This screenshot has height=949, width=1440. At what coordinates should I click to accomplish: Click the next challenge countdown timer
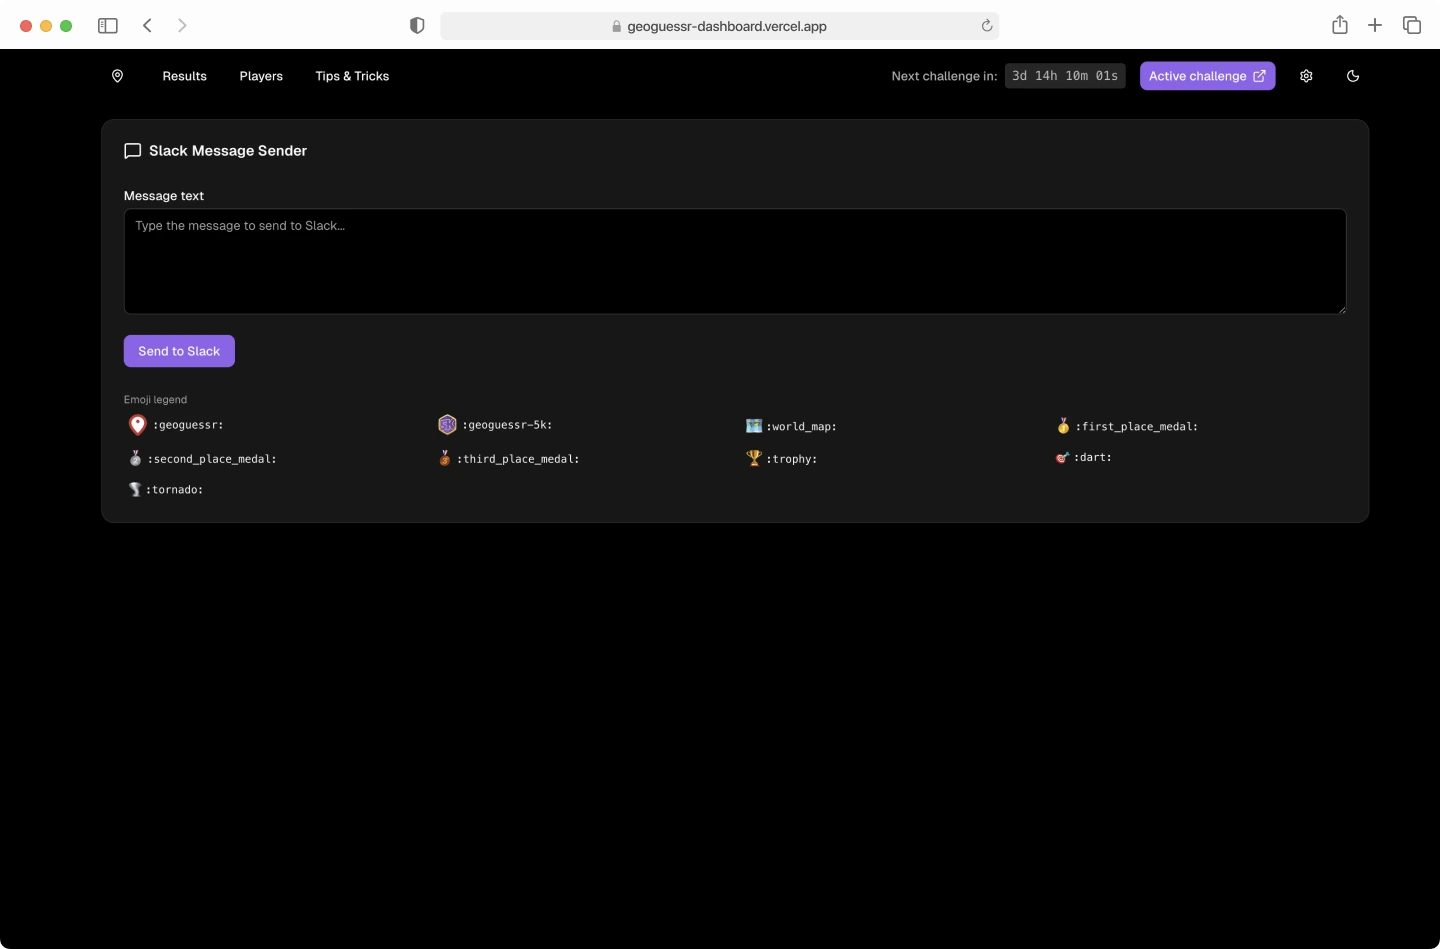[x=1065, y=76]
